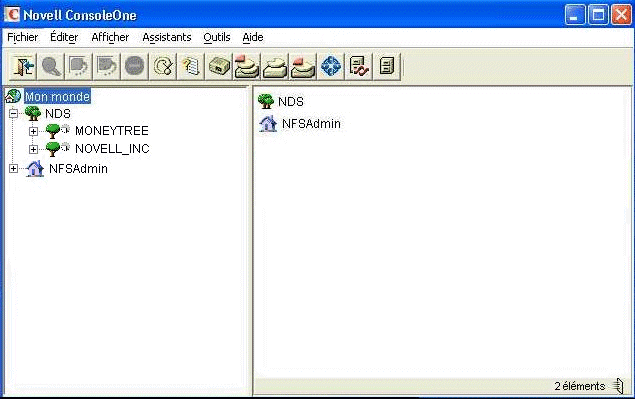Open the Assistants menu
The height and width of the screenshot is (399, 635).
(x=166, y=37)
